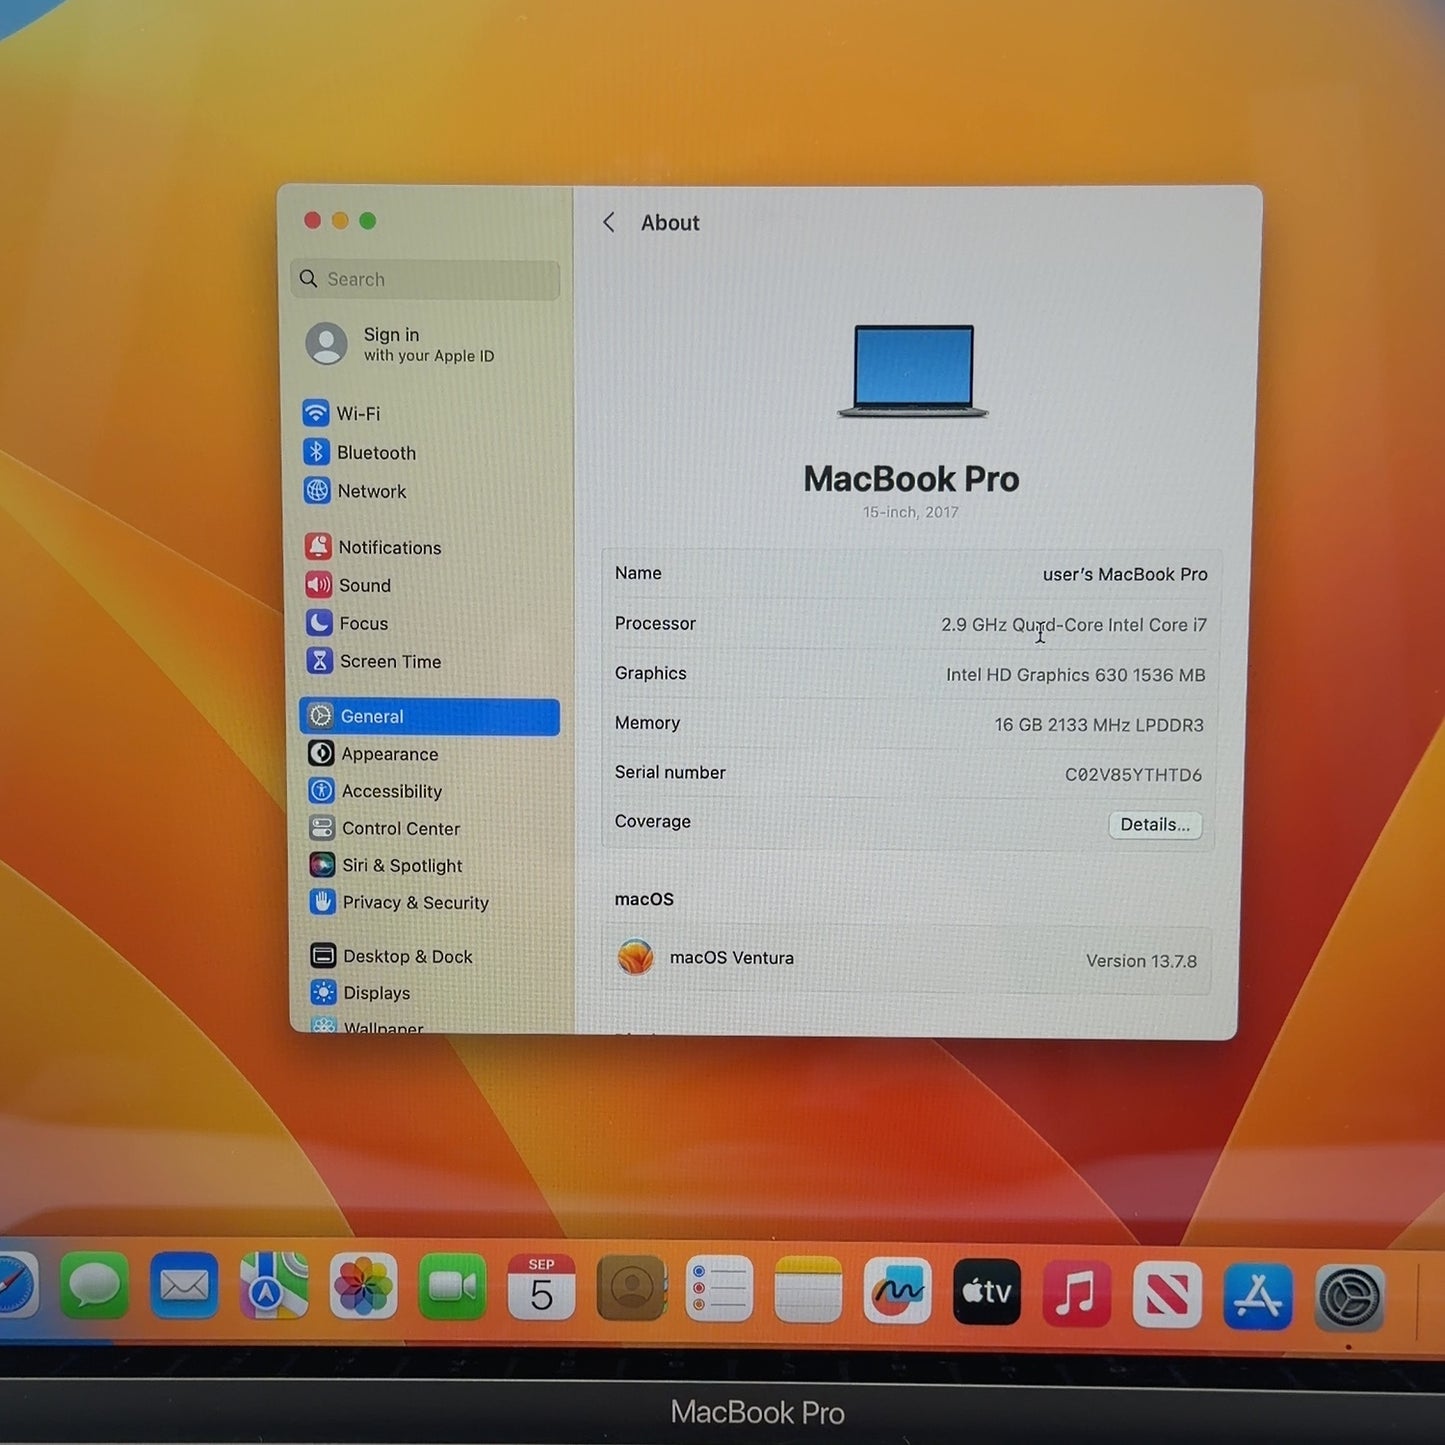
Task: Open Coverage Details
Action: pyautogui.click(x=1155, y=824)
